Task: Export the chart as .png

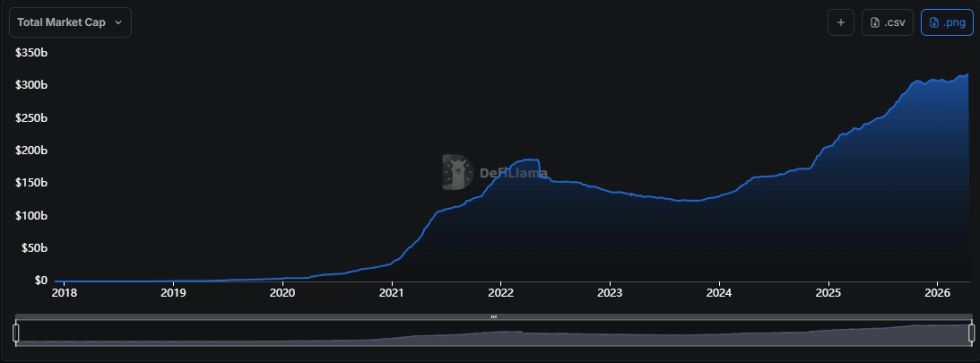Action: click(x=947, y=22)
